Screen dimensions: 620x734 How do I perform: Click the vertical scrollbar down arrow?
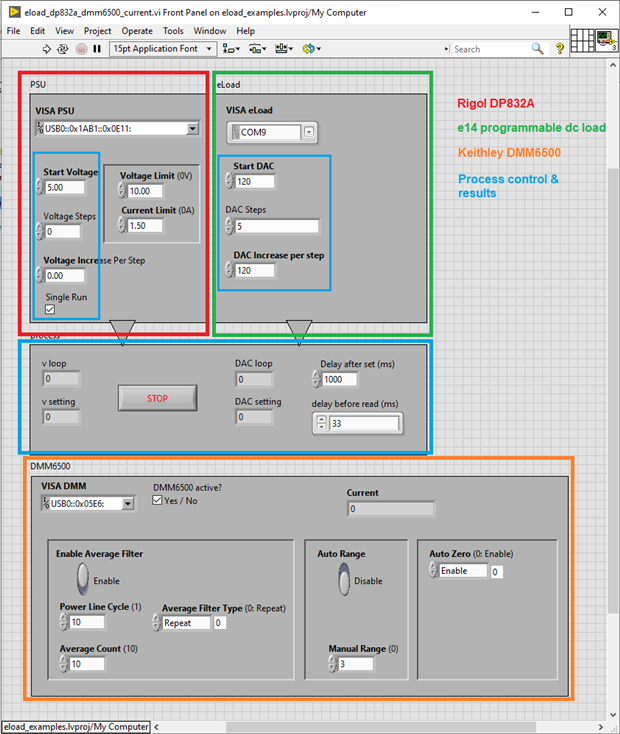click(x=613, y=715)
